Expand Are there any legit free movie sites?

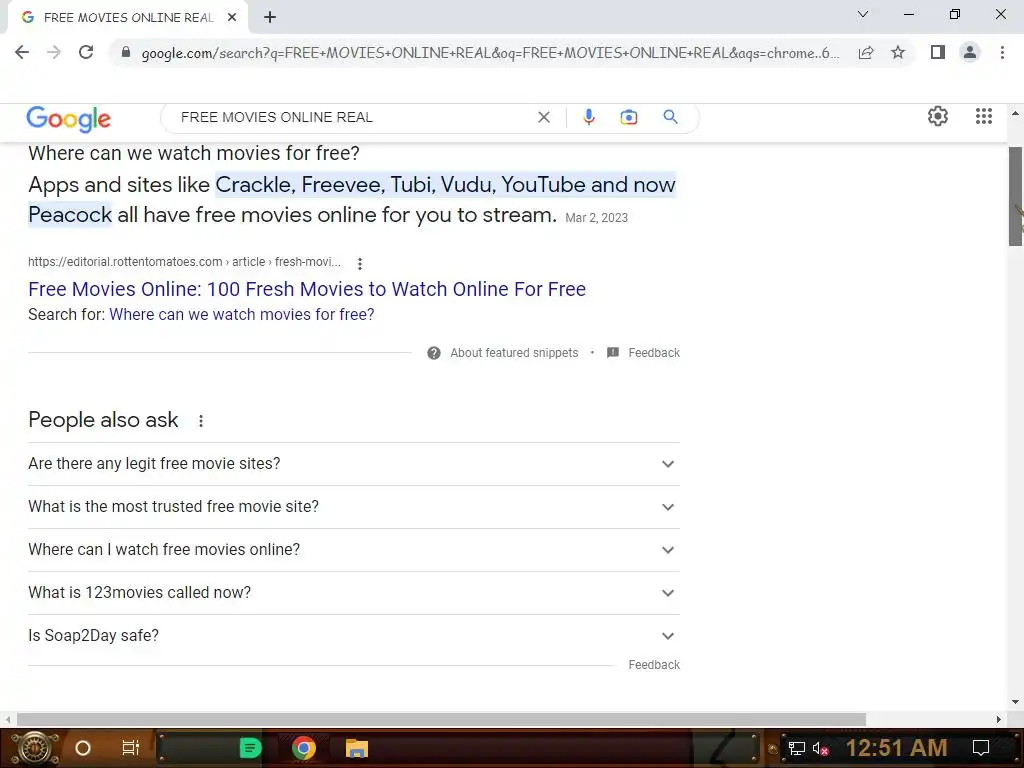[354, 464]
